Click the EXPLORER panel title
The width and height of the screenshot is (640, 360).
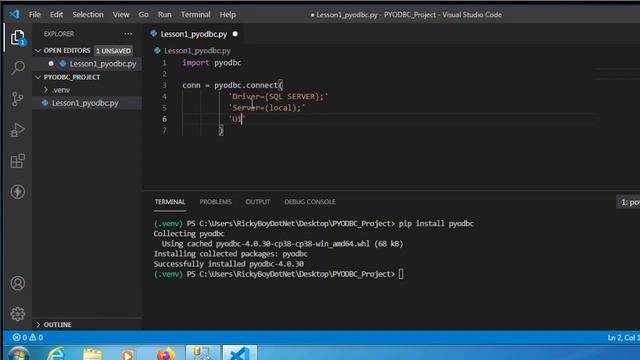point(59,34)
